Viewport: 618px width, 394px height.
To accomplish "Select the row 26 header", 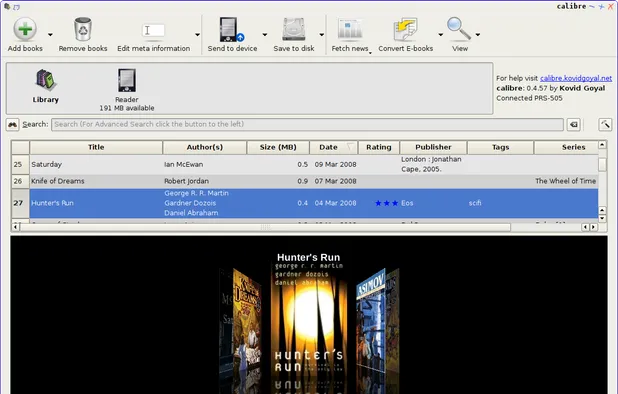I will (20, 181).
